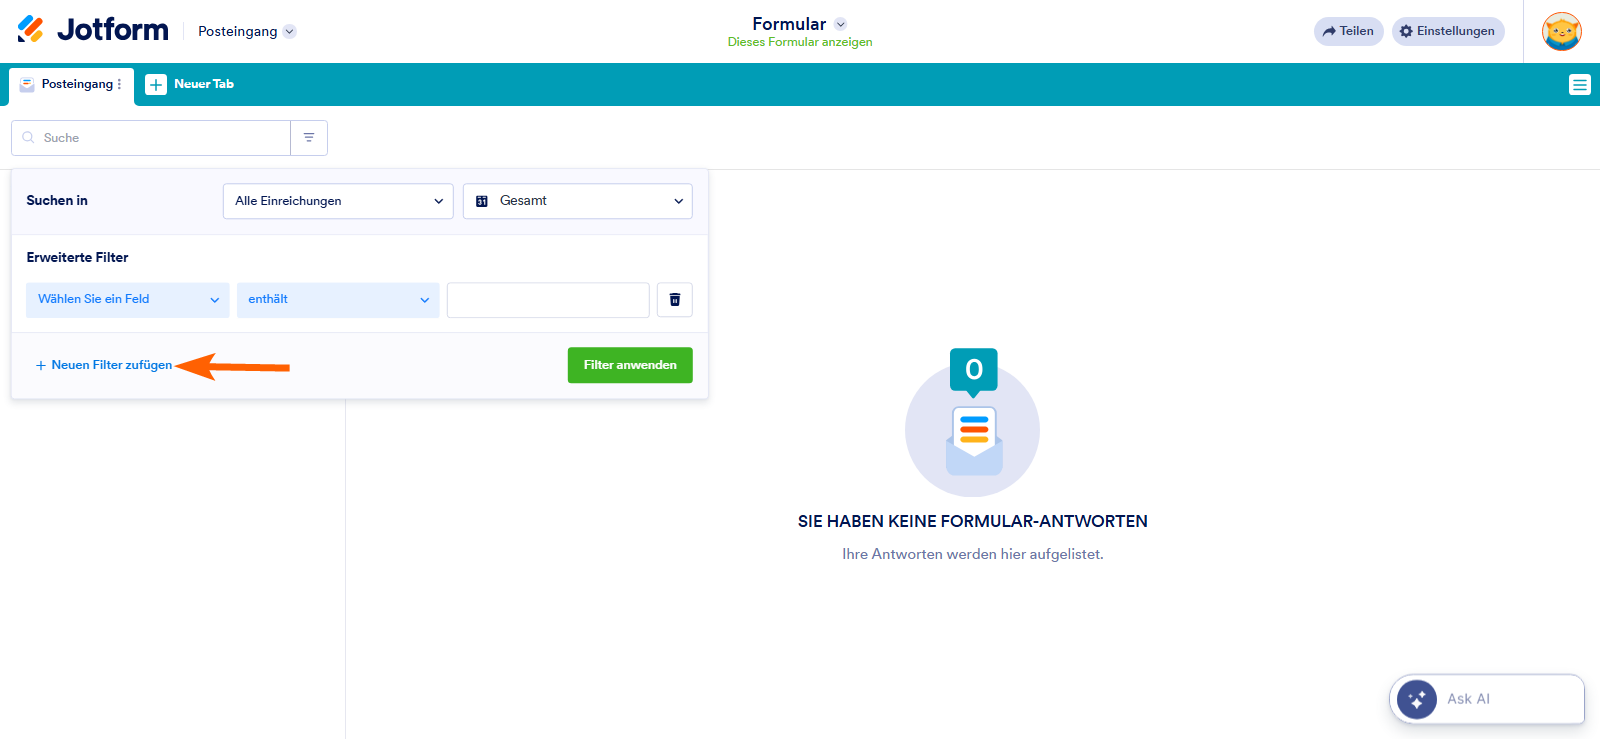Open the Alle Einreichungen dropdown
This screenshot has height=739, width=1600.
[338, 201]
